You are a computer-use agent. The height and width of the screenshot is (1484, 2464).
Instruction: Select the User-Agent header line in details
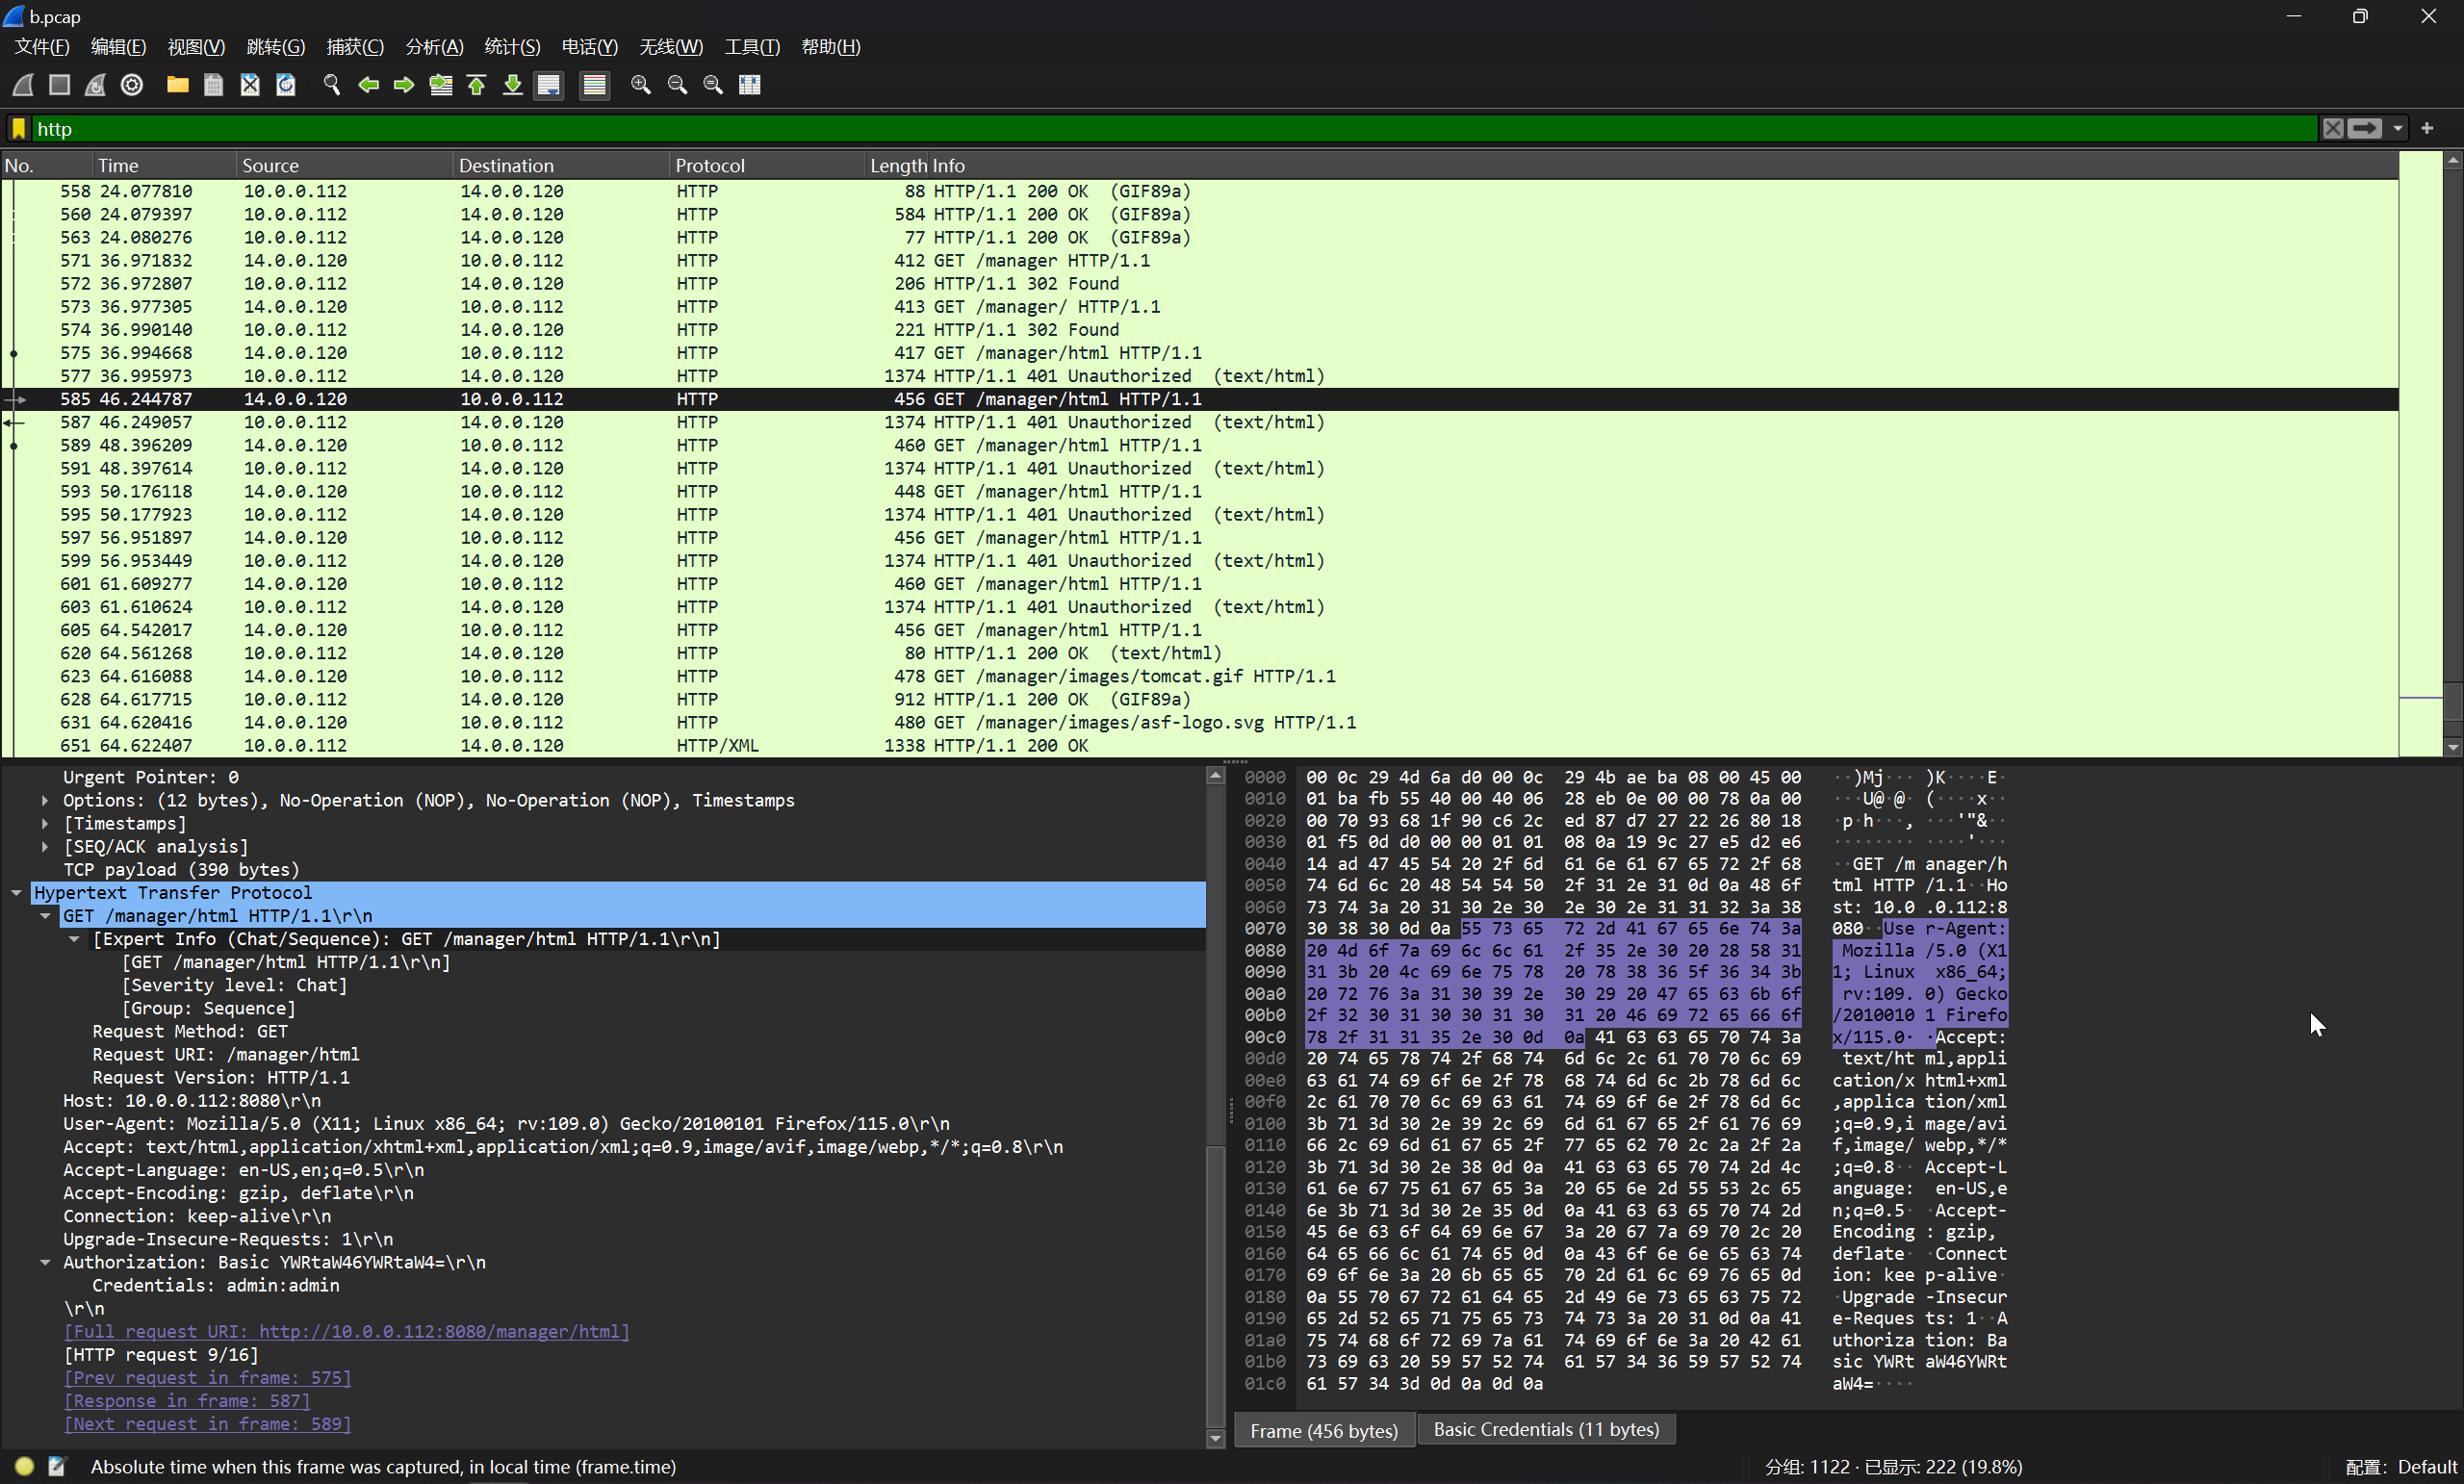506,1124
